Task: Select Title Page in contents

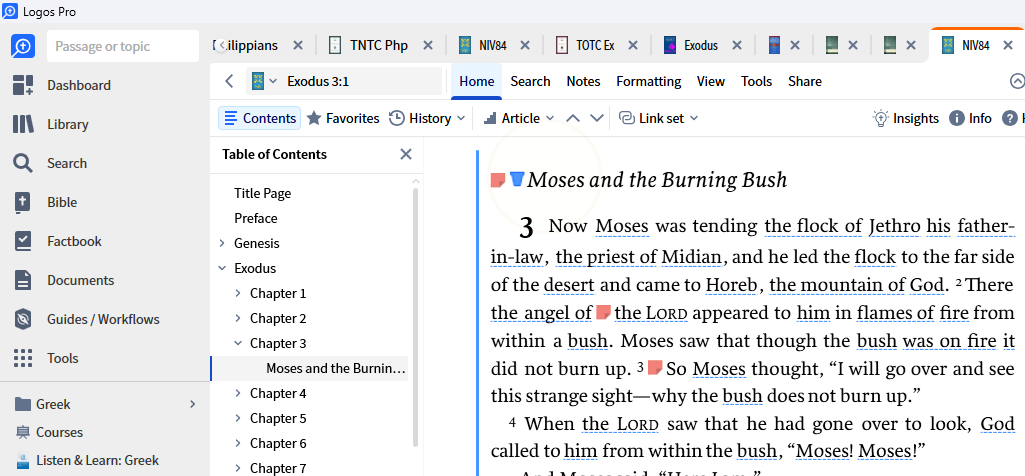Action: click(263, 194)
